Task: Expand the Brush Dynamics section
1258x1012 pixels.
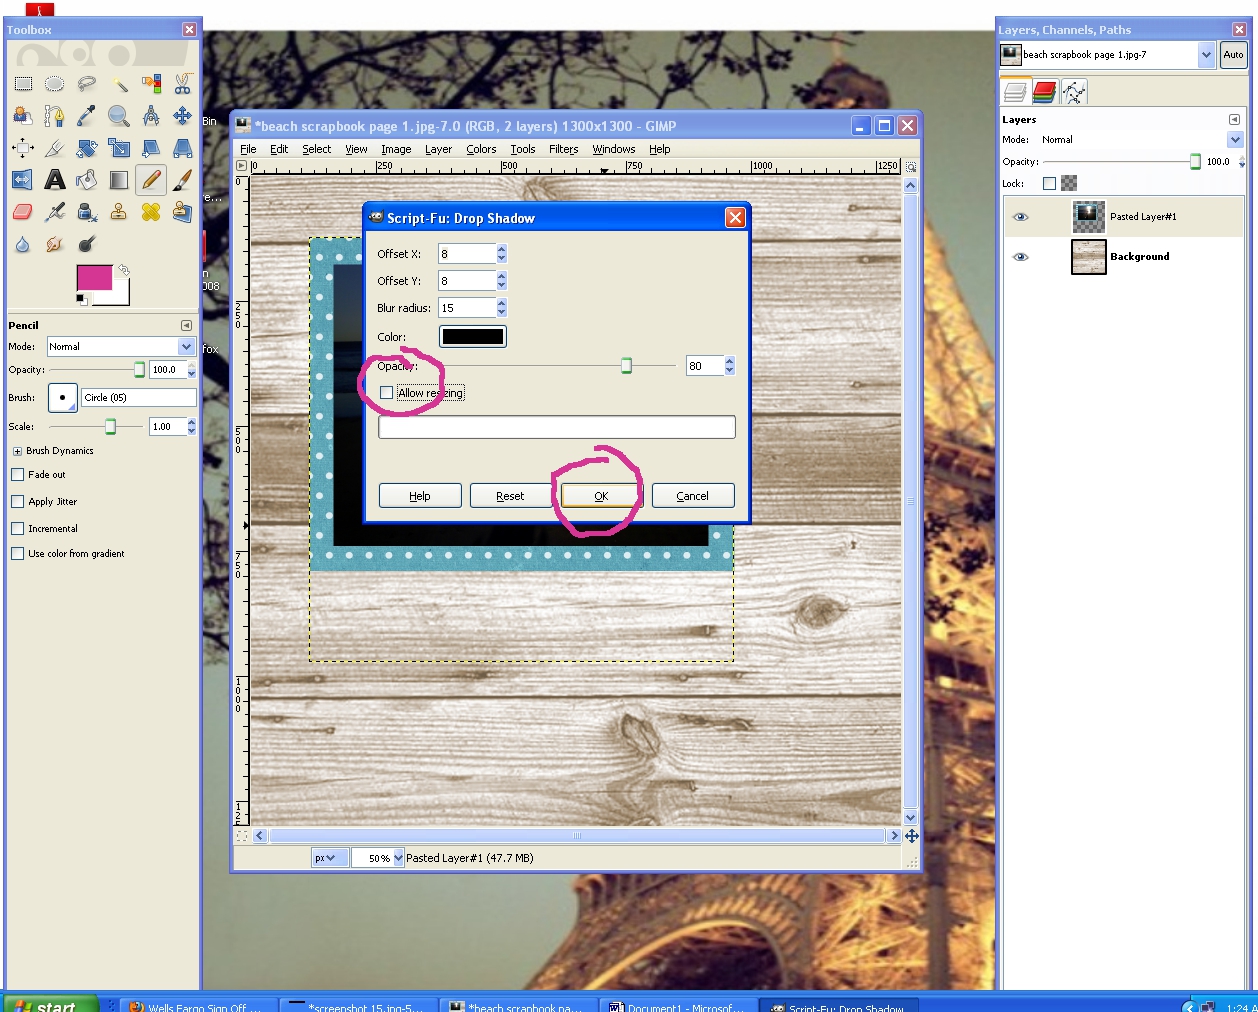Action: point(17,451)
